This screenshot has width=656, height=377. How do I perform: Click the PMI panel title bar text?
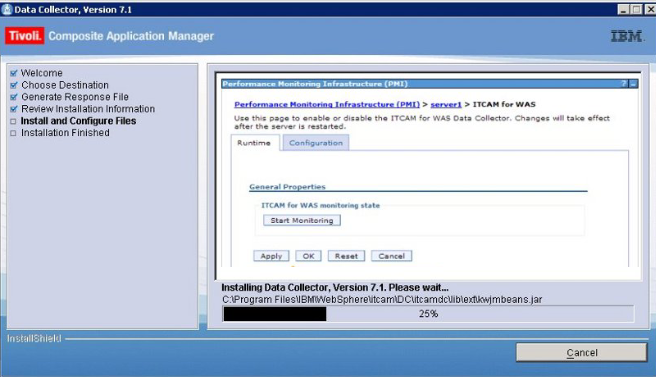315,84
